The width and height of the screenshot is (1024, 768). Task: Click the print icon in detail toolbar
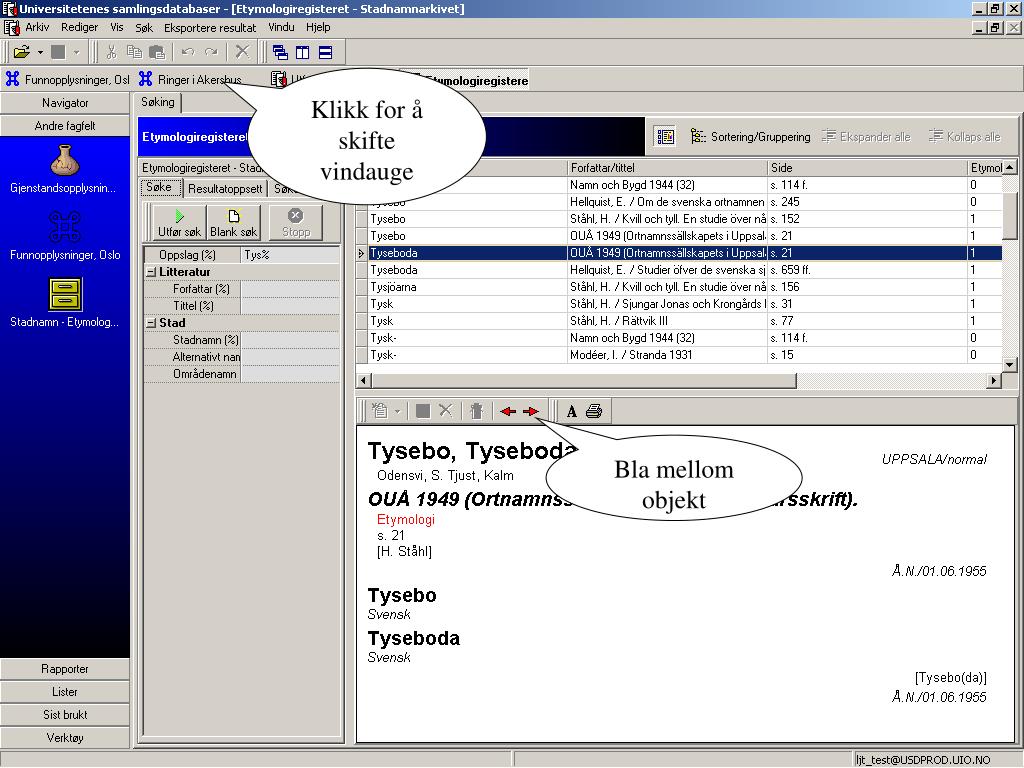[594, 411]
